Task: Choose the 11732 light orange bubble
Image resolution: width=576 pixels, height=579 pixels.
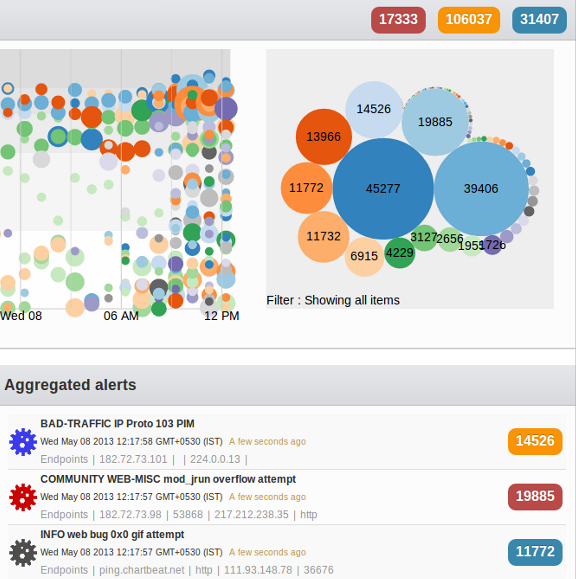Action: pyautogui.click(x=323, y=237)
